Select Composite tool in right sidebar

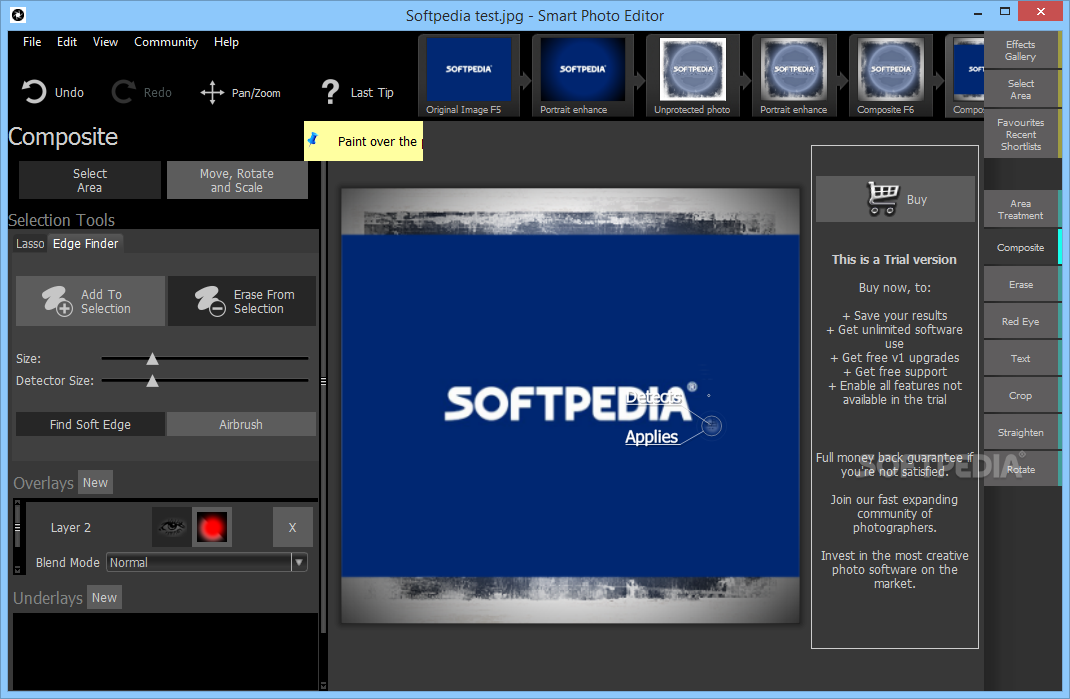click(1020, 248)
